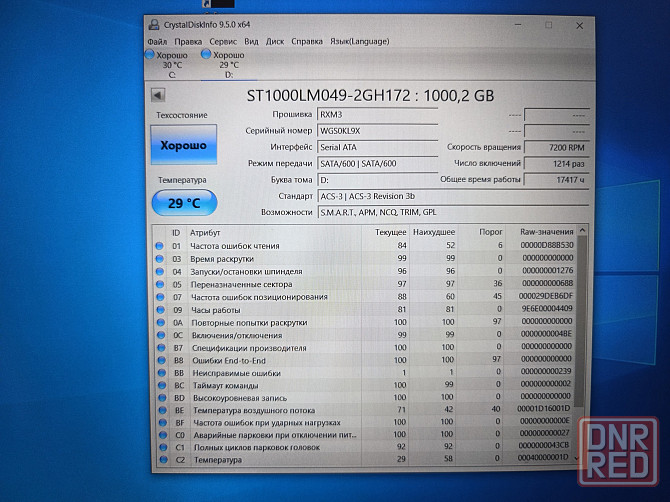Click the power-on count field 1214 раз

557,164
